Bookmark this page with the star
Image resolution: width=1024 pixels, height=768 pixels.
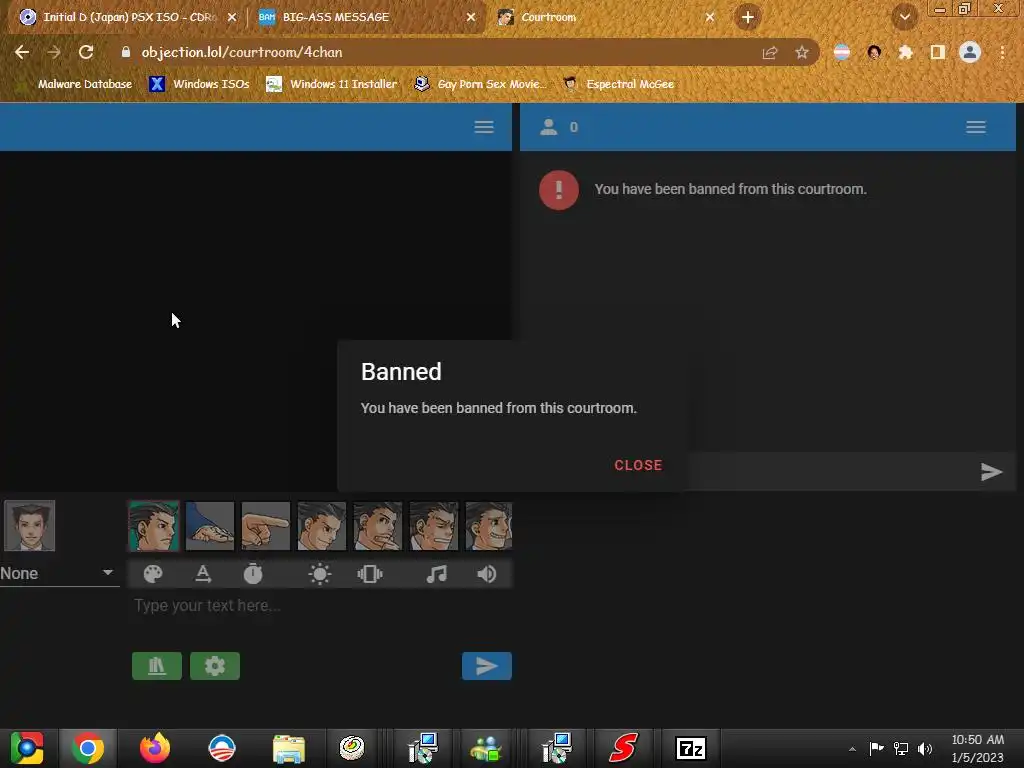802,52
